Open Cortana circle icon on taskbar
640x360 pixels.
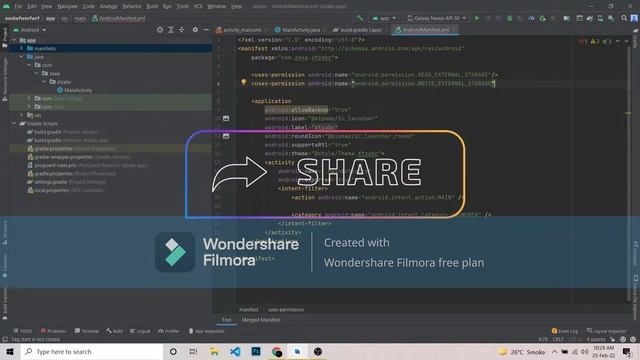point(173,351)
